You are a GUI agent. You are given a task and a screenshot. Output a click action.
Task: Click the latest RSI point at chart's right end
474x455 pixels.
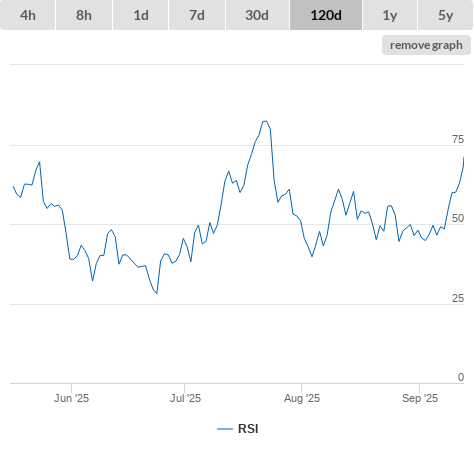tap(464, 157)
